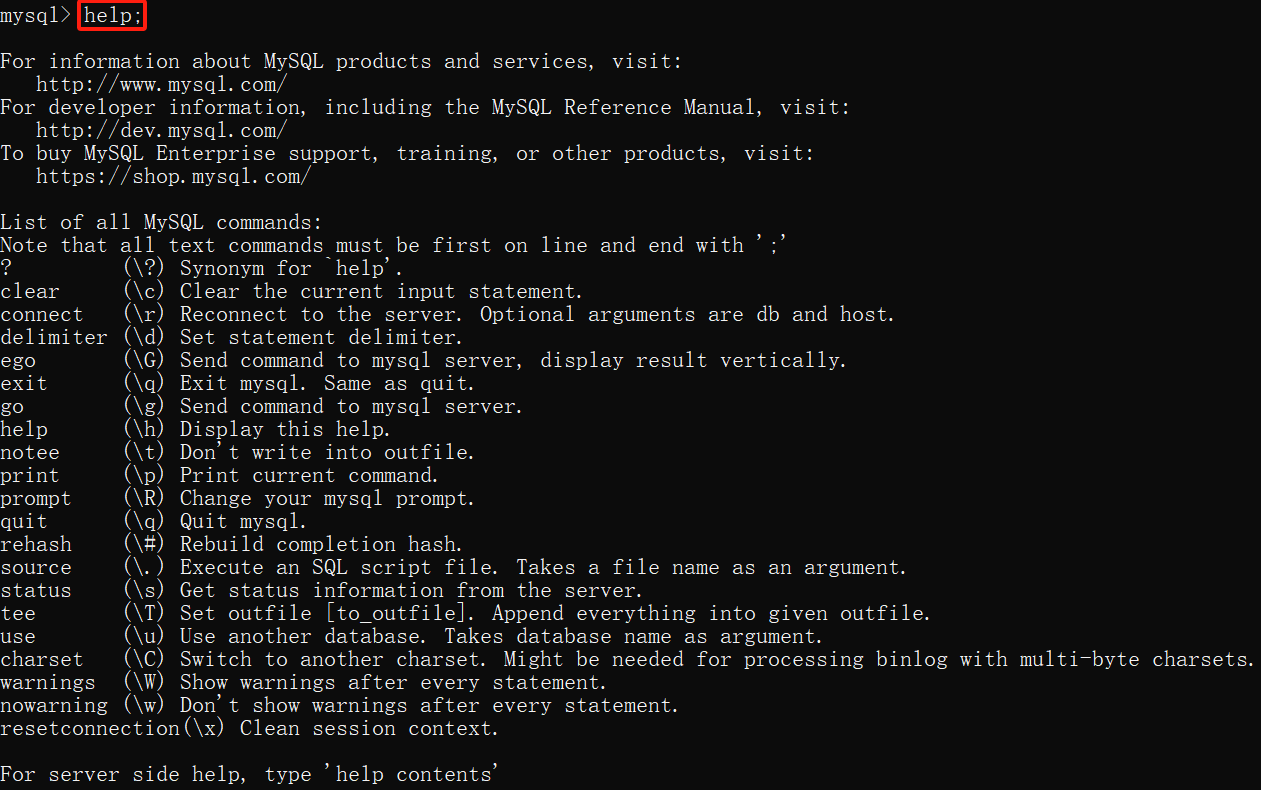Select the 'rehash' command name

click(x=36, y=545)
